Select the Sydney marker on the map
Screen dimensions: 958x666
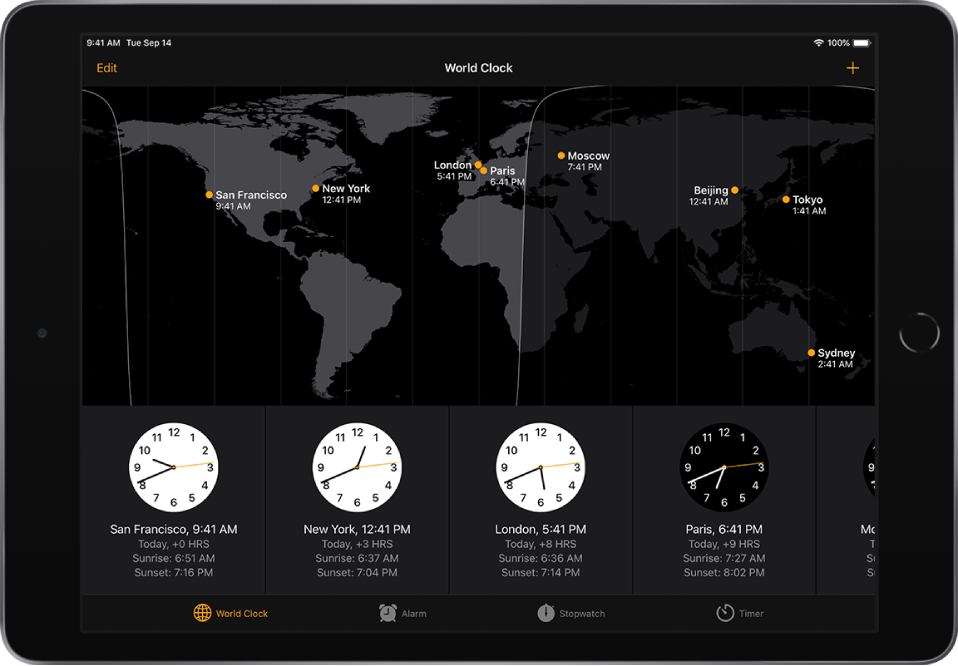(810, 352)
